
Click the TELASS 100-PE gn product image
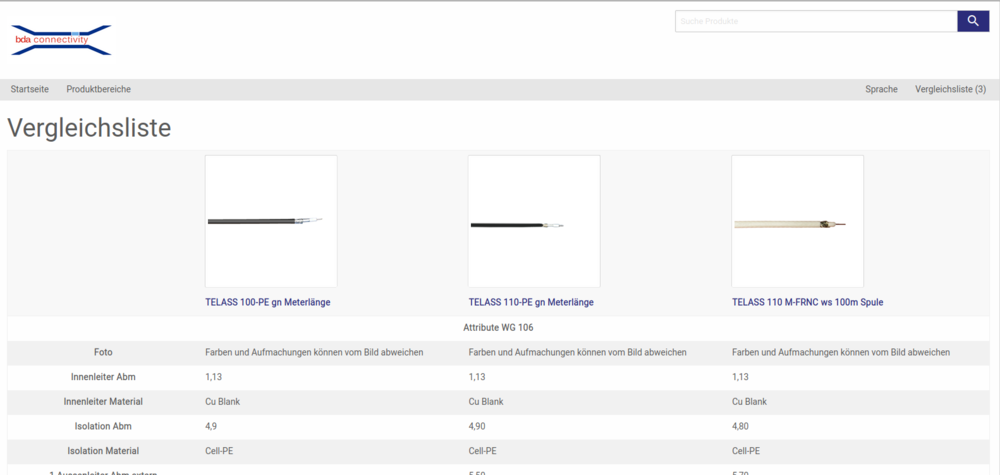coord(271,221)
